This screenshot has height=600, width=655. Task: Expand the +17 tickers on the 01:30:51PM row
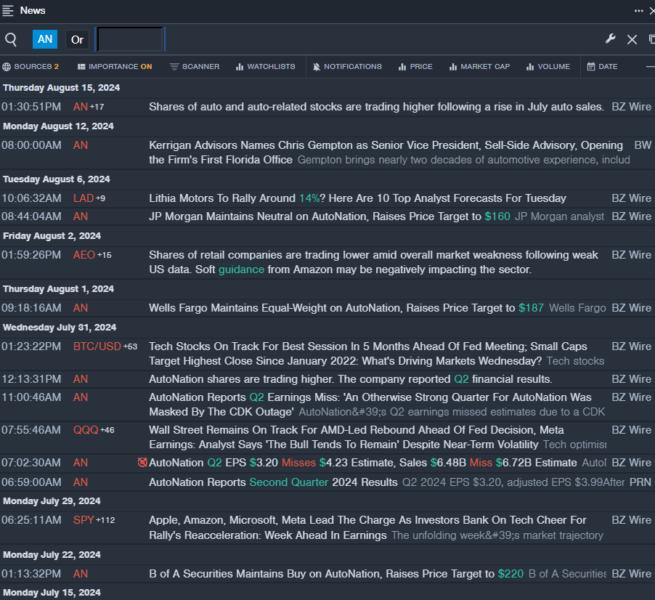pyautogui.click(x=97, y=107)
